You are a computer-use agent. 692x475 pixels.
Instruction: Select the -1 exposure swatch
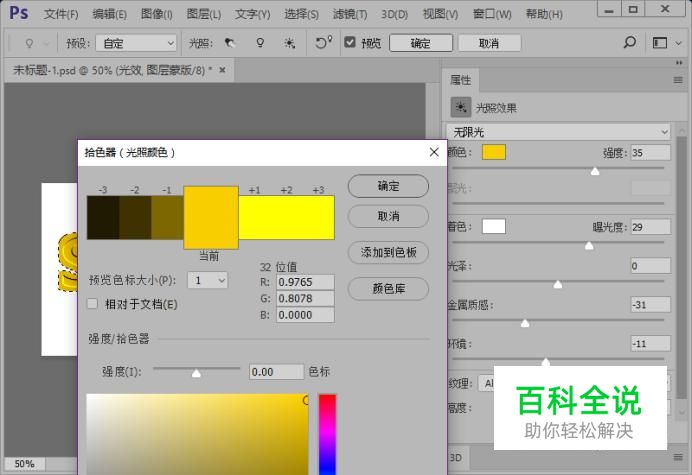[167, 217]
